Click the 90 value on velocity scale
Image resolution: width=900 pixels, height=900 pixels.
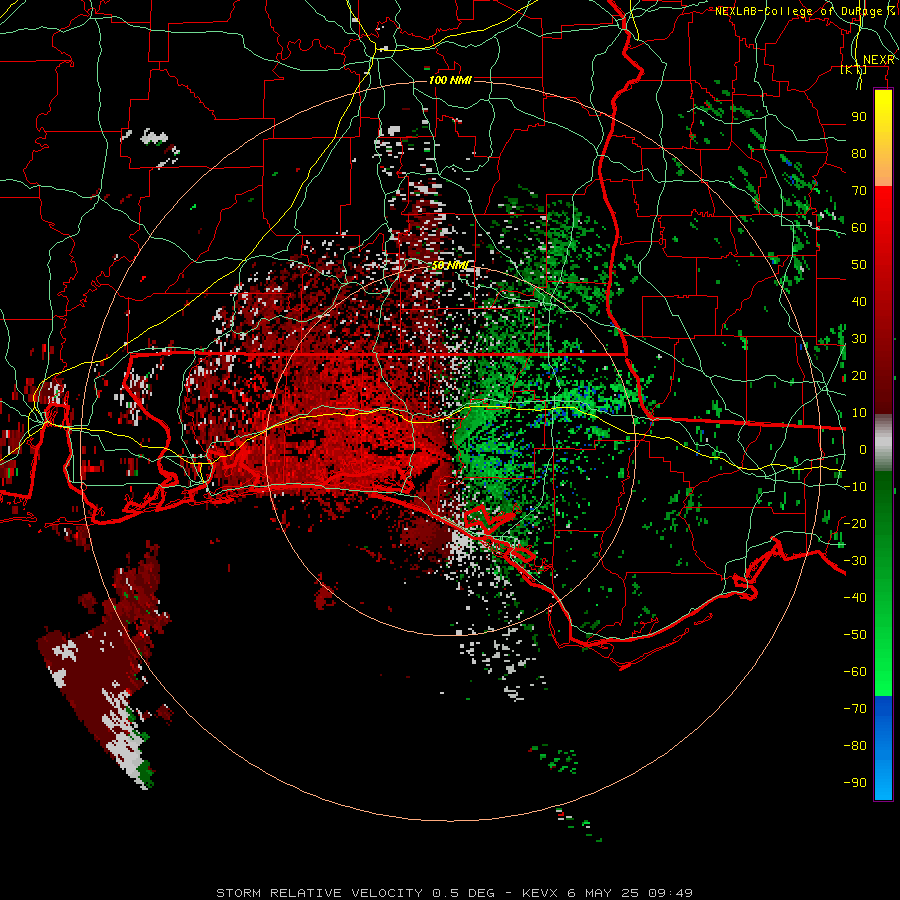click(x=859, y=117)
